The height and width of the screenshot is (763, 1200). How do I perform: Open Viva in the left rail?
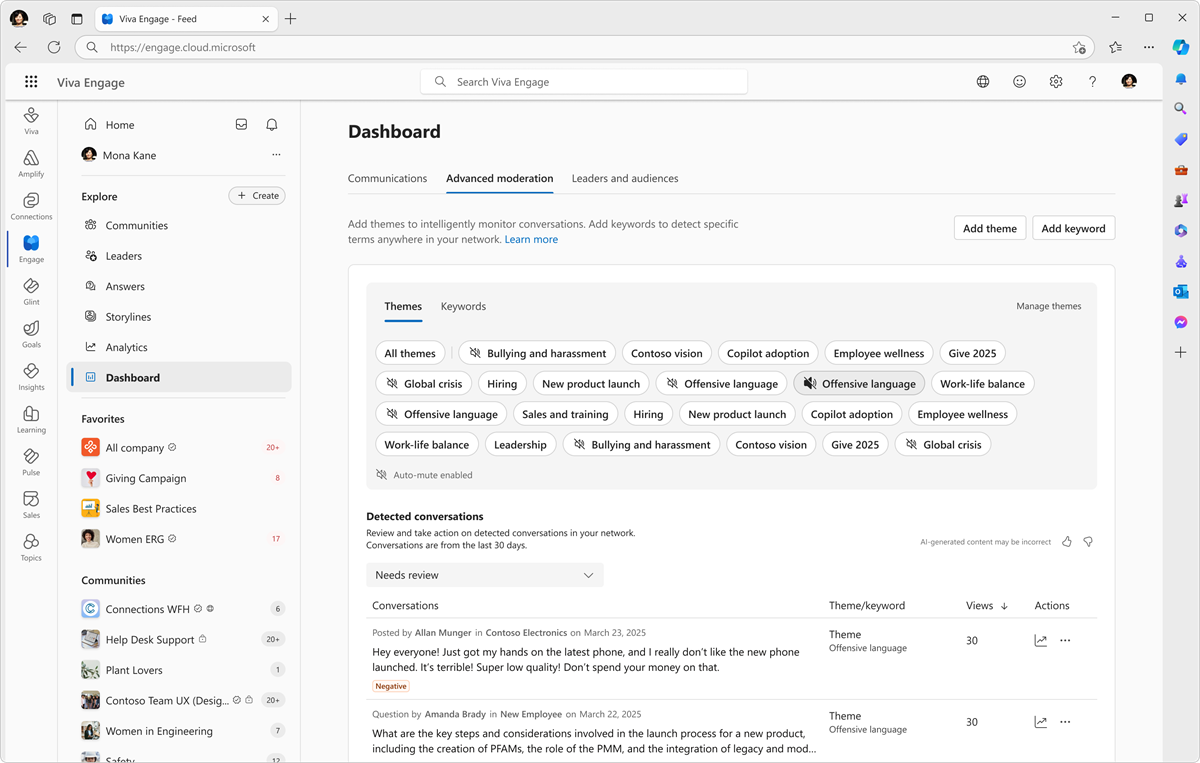[31, 121]
